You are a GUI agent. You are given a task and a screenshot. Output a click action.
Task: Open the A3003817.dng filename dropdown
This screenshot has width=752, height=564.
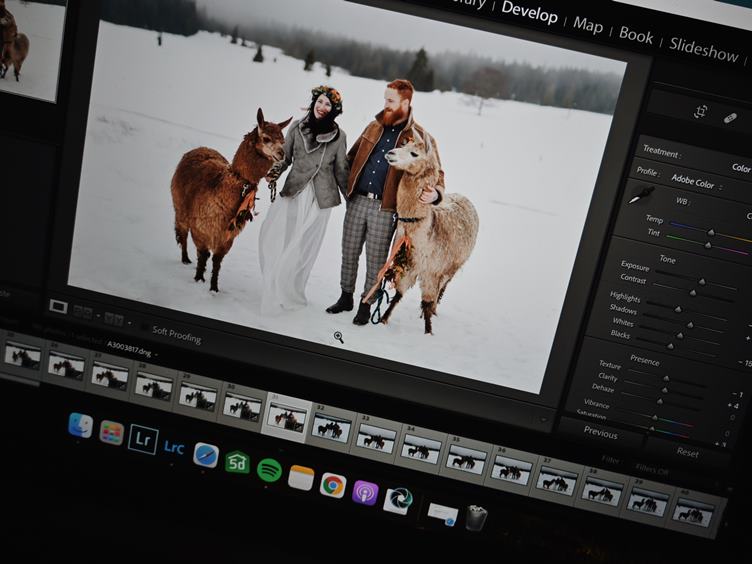tap(131, 350)
